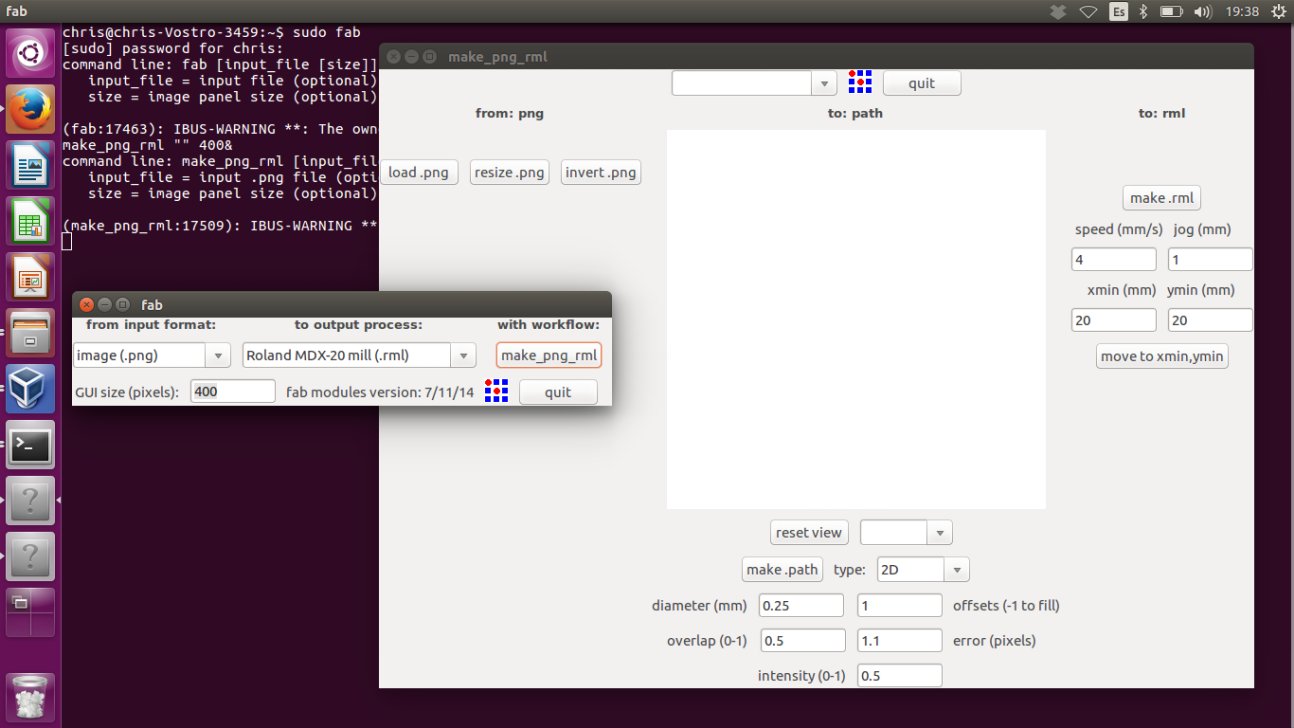Click the move to xmin,ymin button

click(1162, 356)
